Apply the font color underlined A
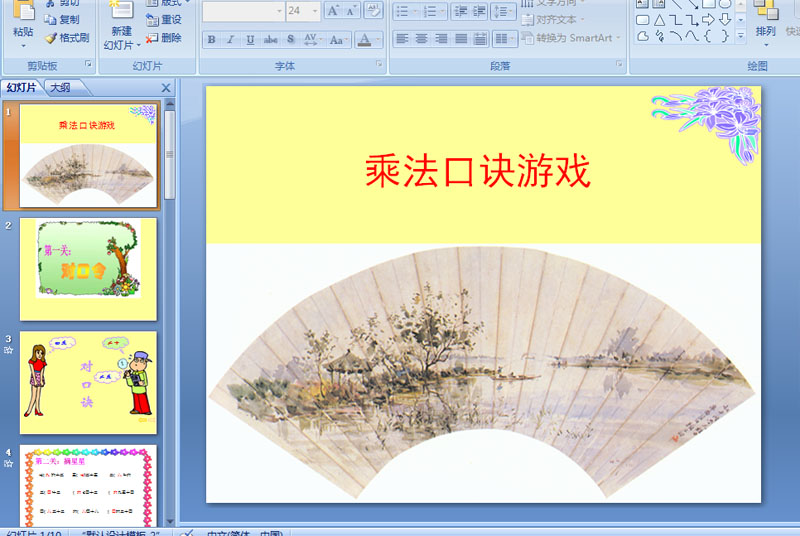The height and width of the screenshot is (536, 800). pyautogui.click(x=364, y=39)
